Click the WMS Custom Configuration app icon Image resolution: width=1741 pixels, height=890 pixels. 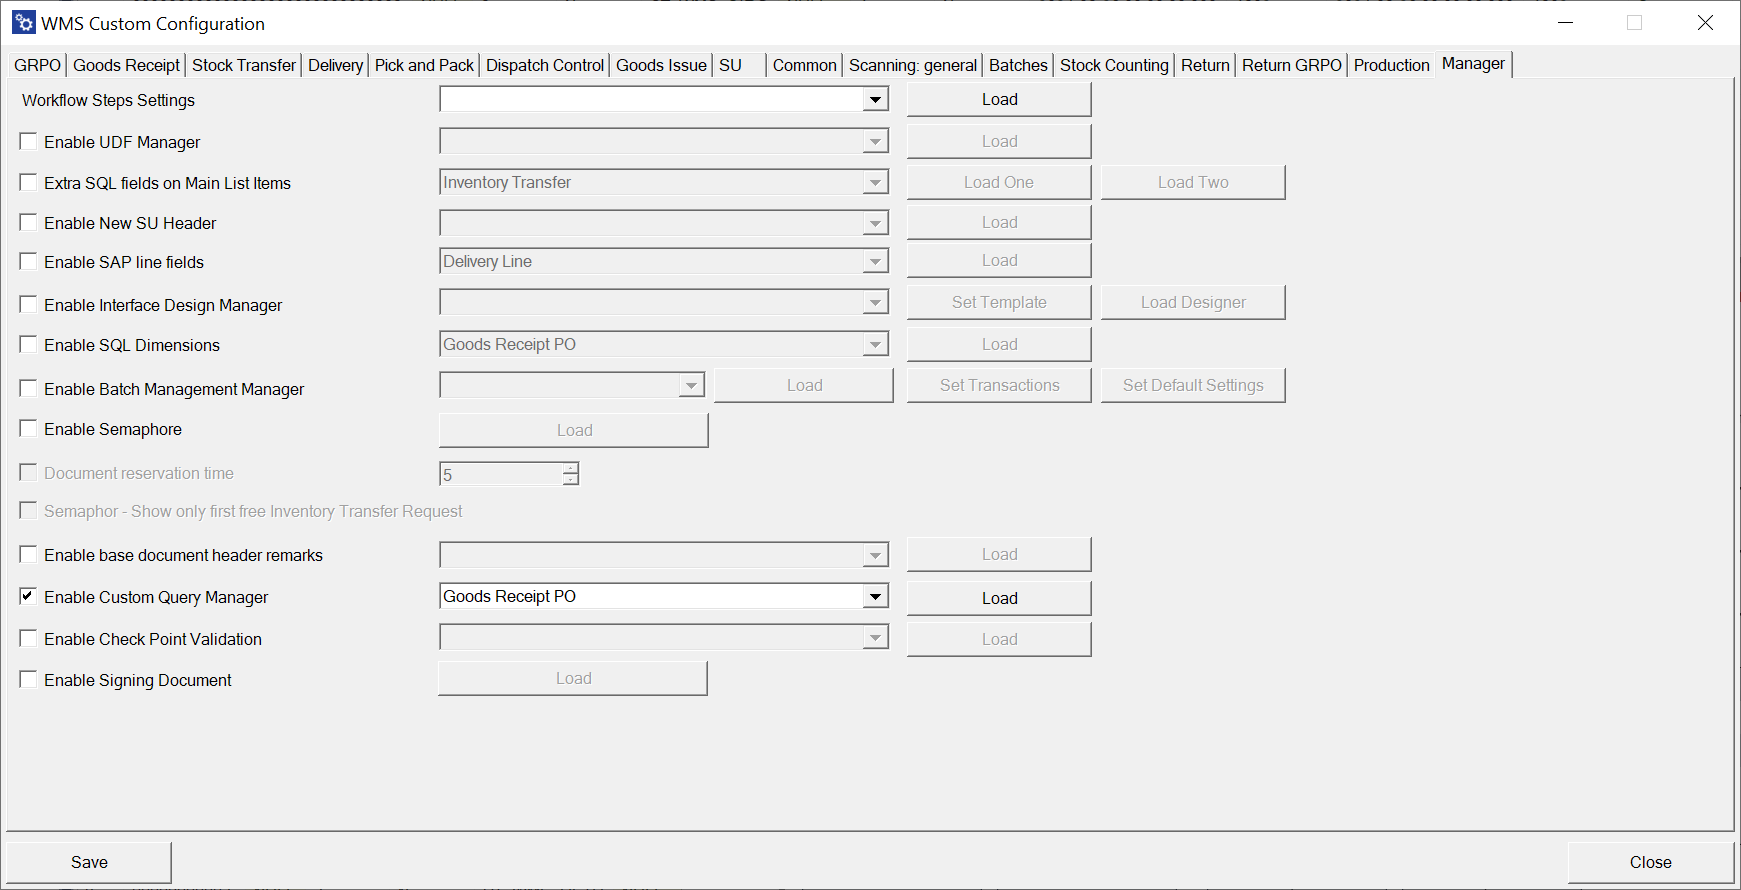24,22
